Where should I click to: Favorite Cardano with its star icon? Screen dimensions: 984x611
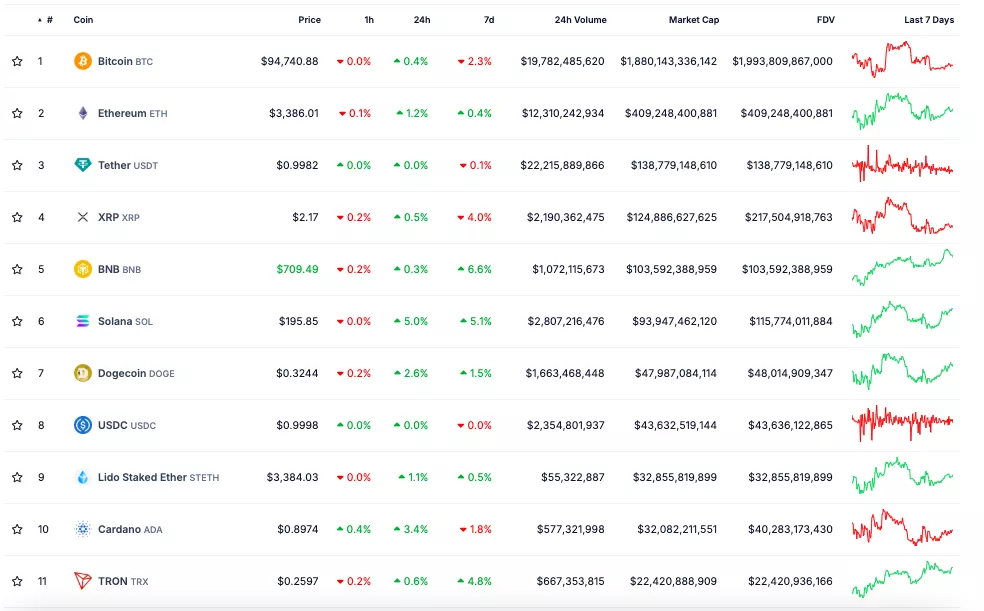(17, 529)
